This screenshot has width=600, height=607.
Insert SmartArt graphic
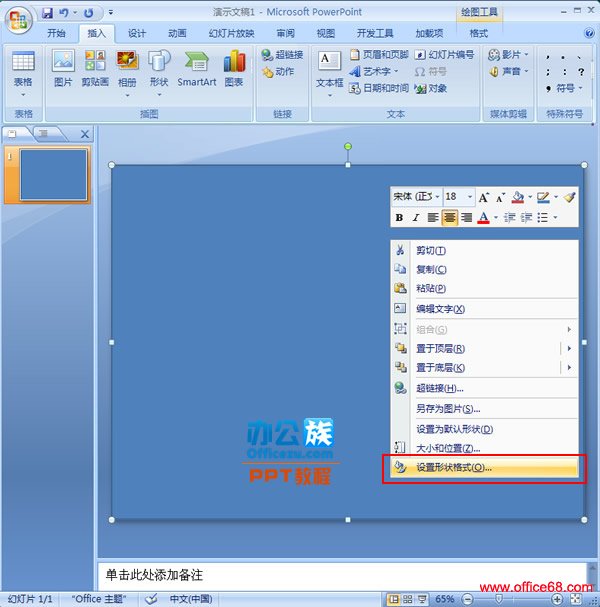coord(197,68)
